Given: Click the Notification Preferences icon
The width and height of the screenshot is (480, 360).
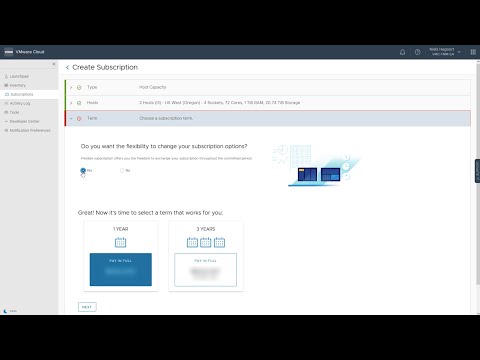Looking at the screenshot, I should pyautogui.click(x=6, y=130).
